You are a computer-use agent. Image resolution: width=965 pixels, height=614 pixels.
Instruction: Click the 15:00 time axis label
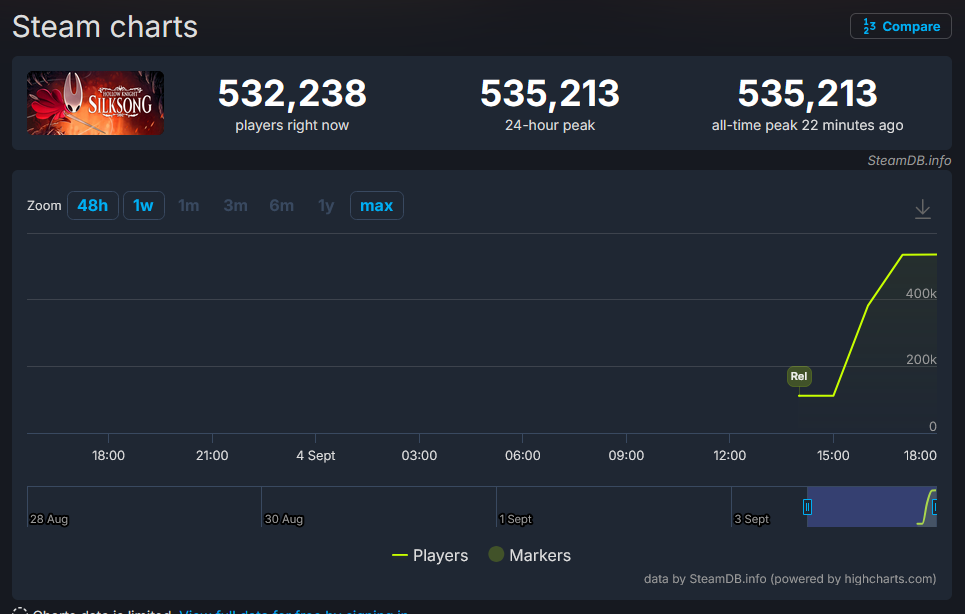[833, 456]
